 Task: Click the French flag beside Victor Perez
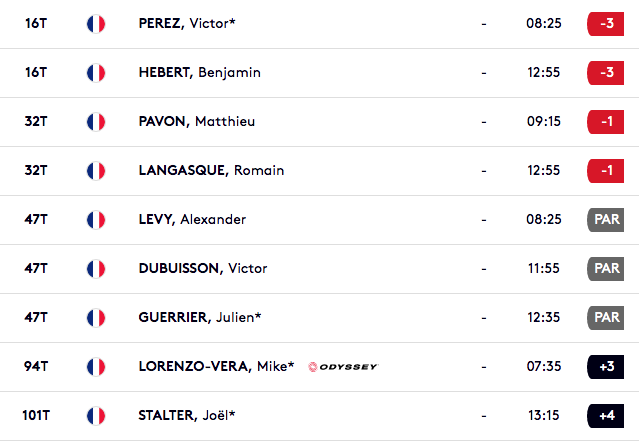tap(96, 24)
